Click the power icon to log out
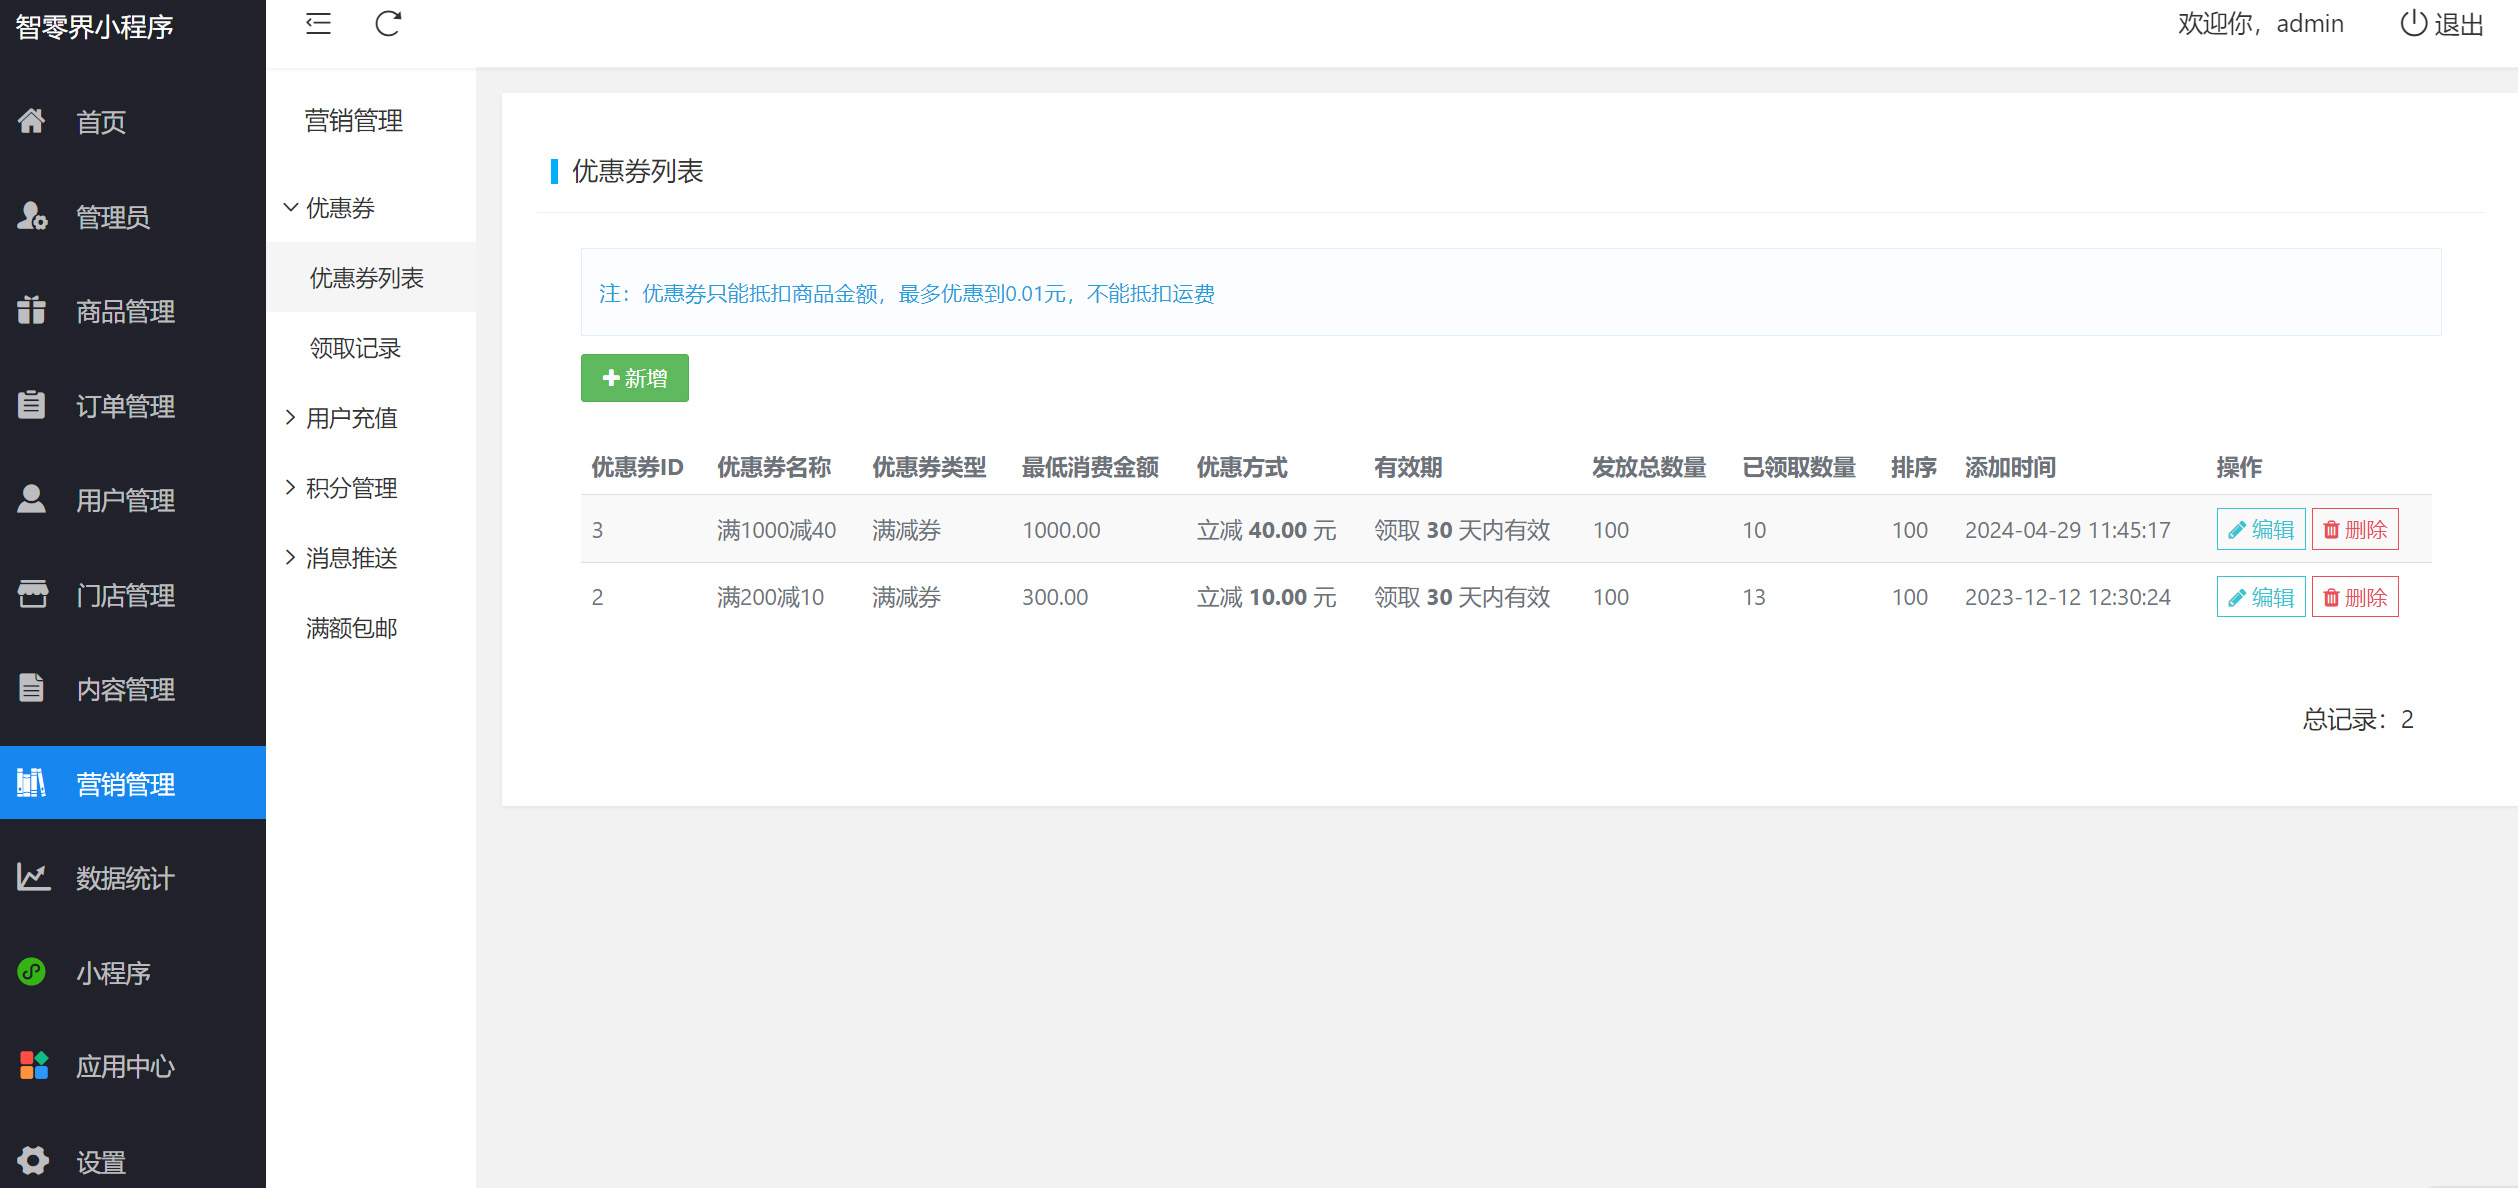 point(2413,24)
